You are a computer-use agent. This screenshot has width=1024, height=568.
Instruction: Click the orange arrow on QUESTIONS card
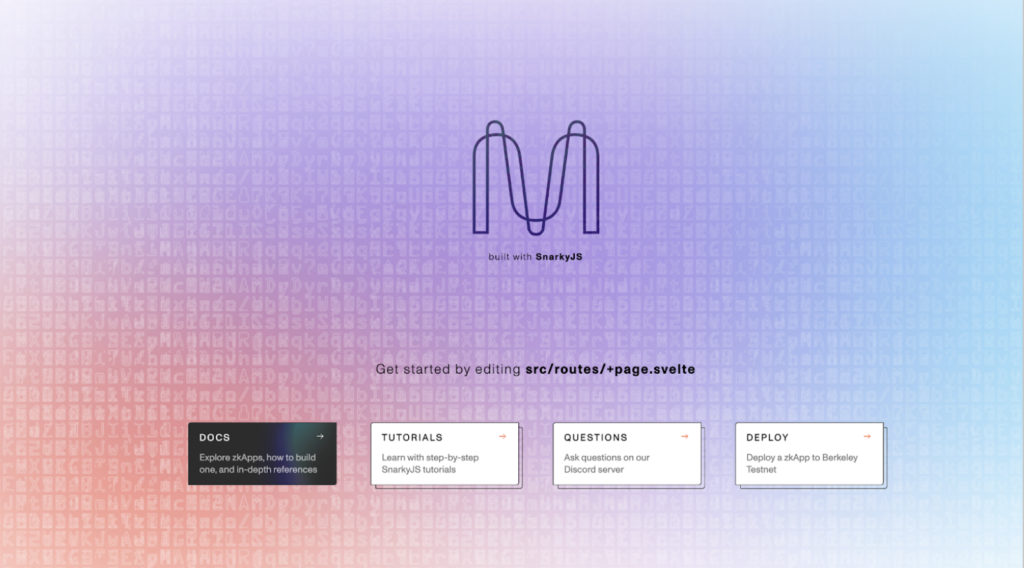tap(684, 437)
